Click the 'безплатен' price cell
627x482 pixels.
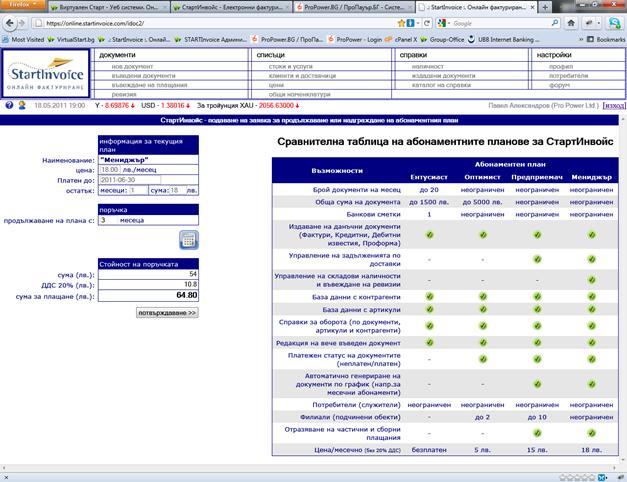click(x=429, y=450)
